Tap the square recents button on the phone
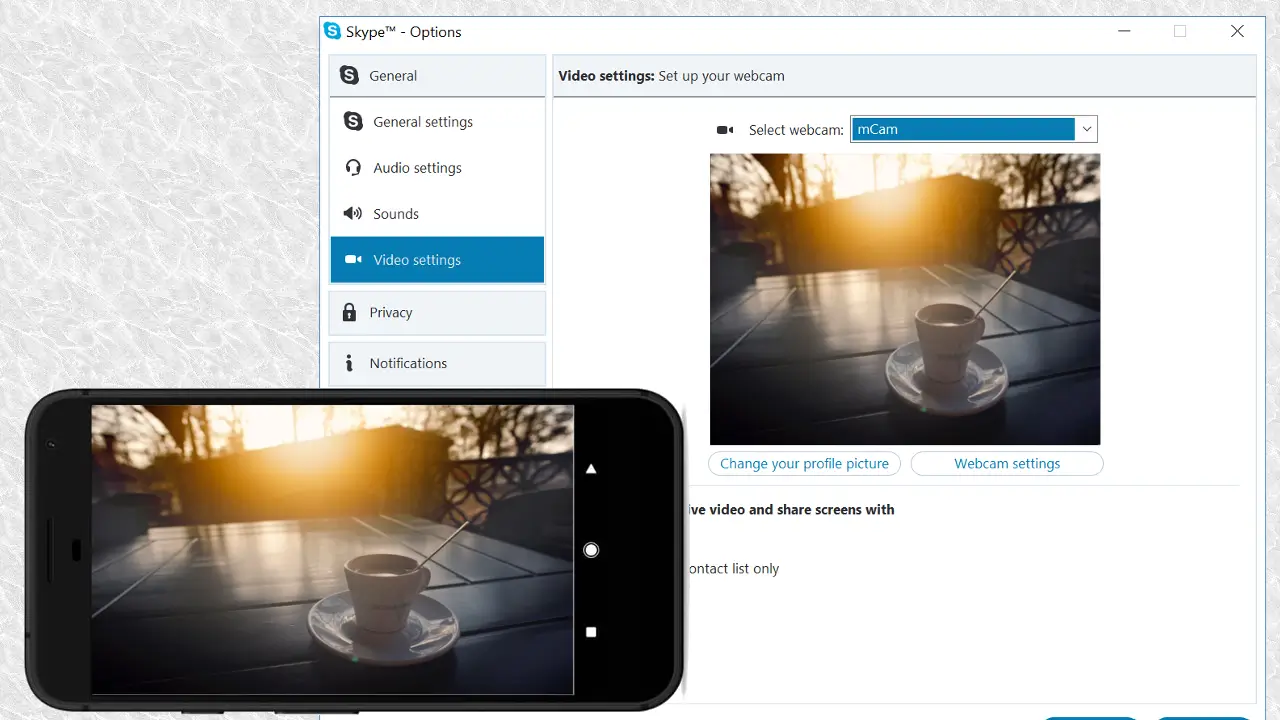Image resolution: width=1280 pixels, height=720 pixels. pyautogui.click(x=591, y=631)
